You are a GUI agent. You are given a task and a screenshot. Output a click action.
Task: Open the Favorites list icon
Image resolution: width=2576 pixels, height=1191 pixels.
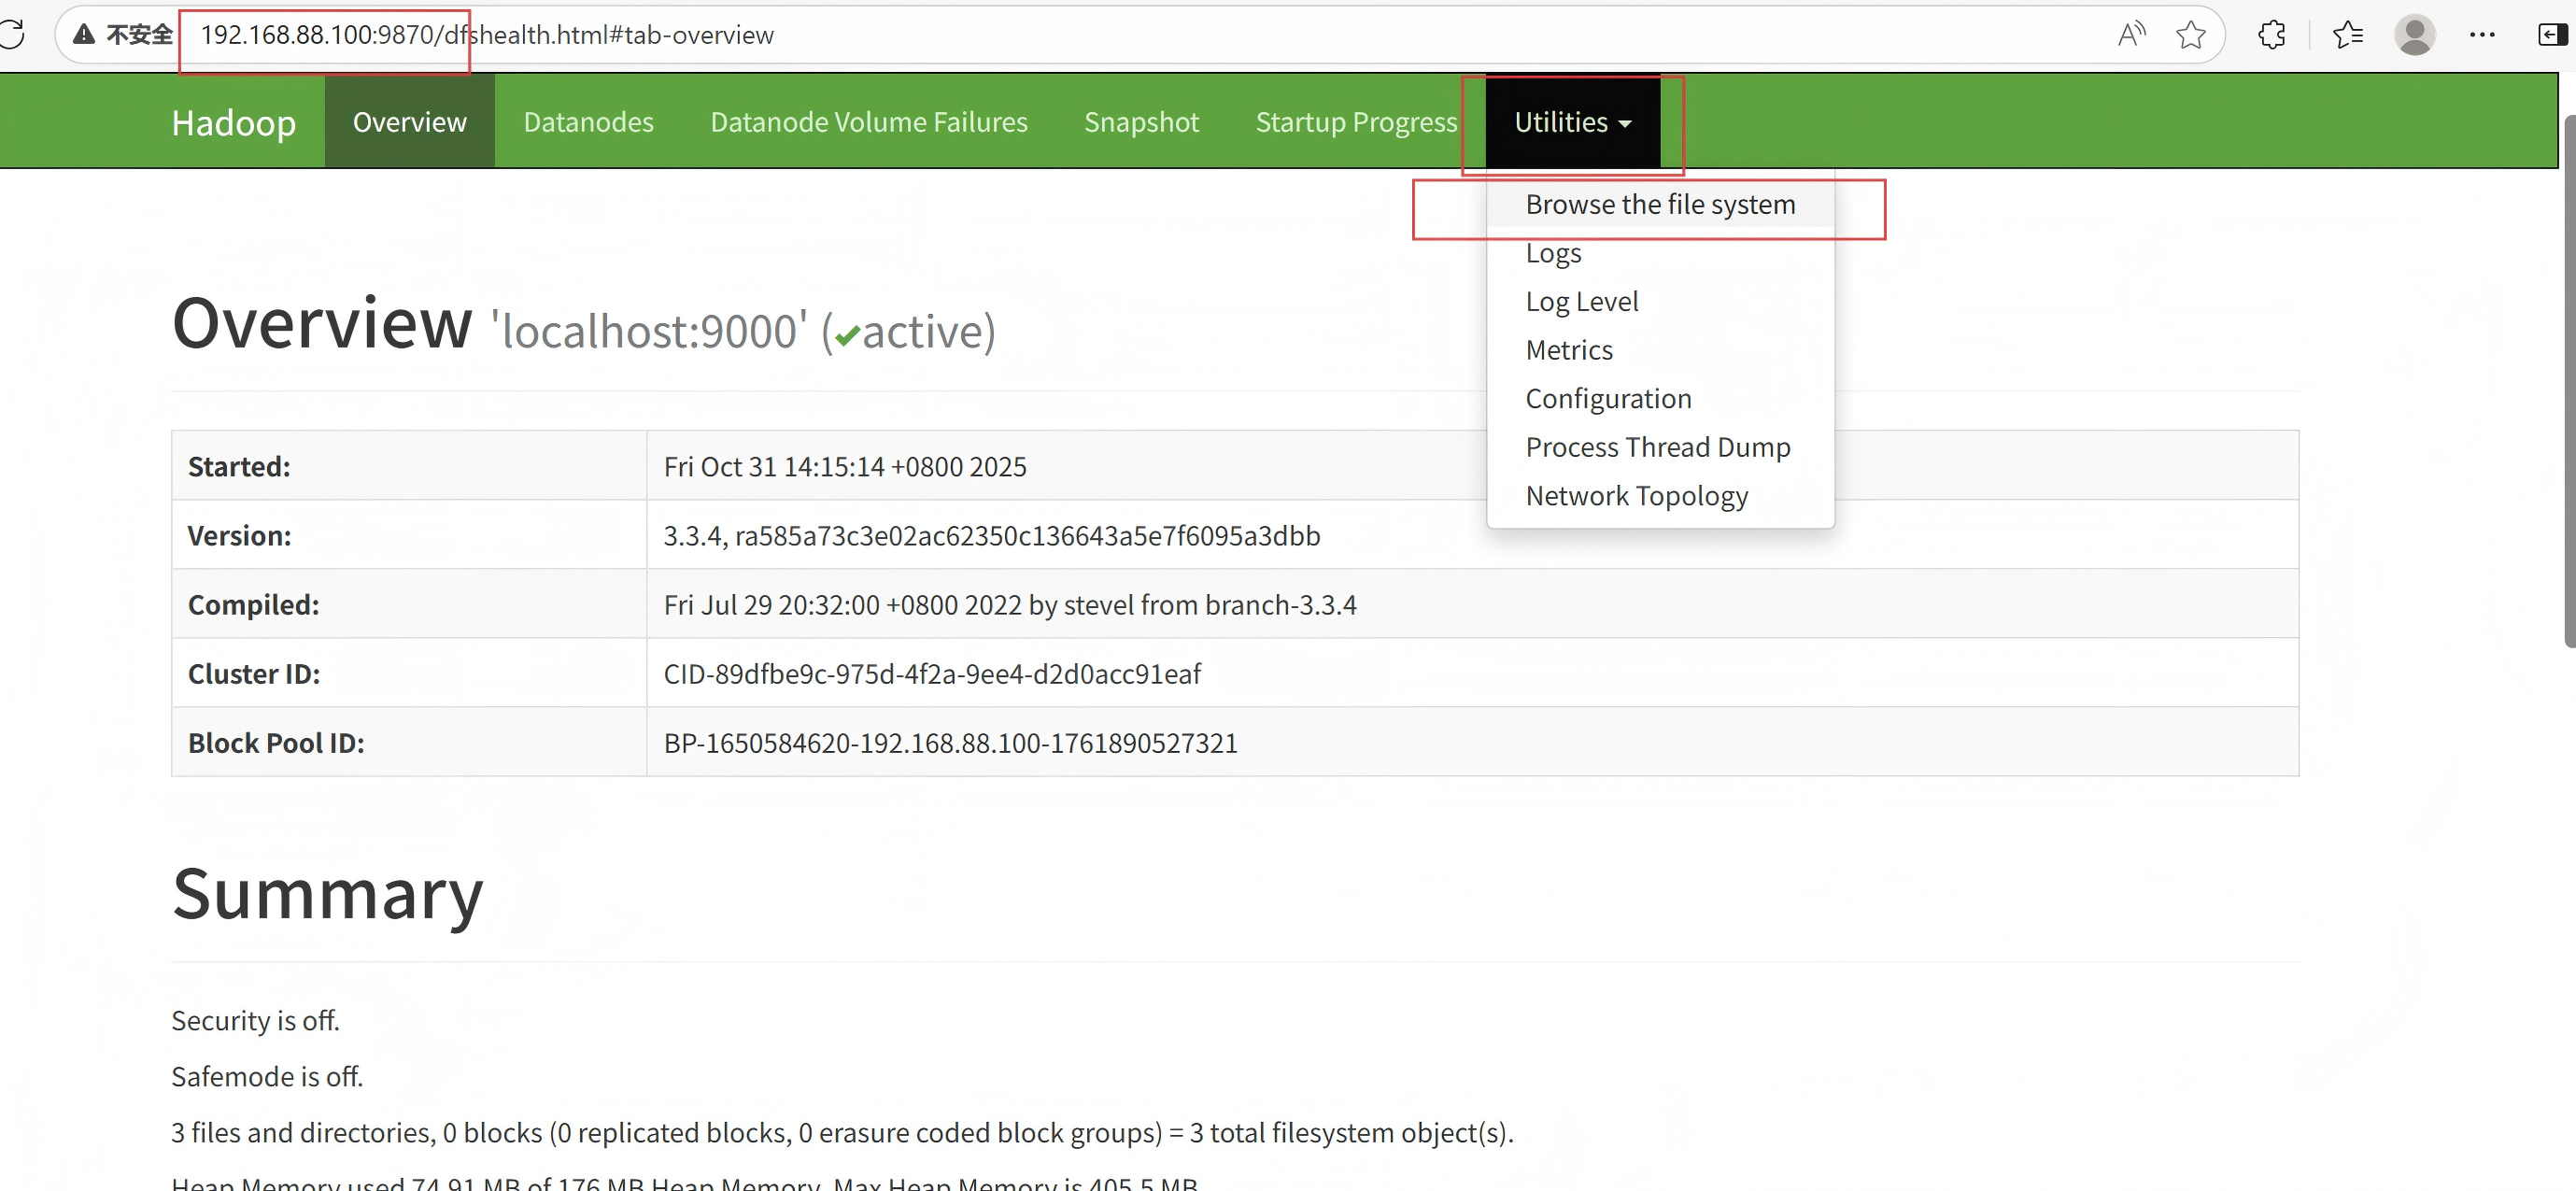[2347, 35]
